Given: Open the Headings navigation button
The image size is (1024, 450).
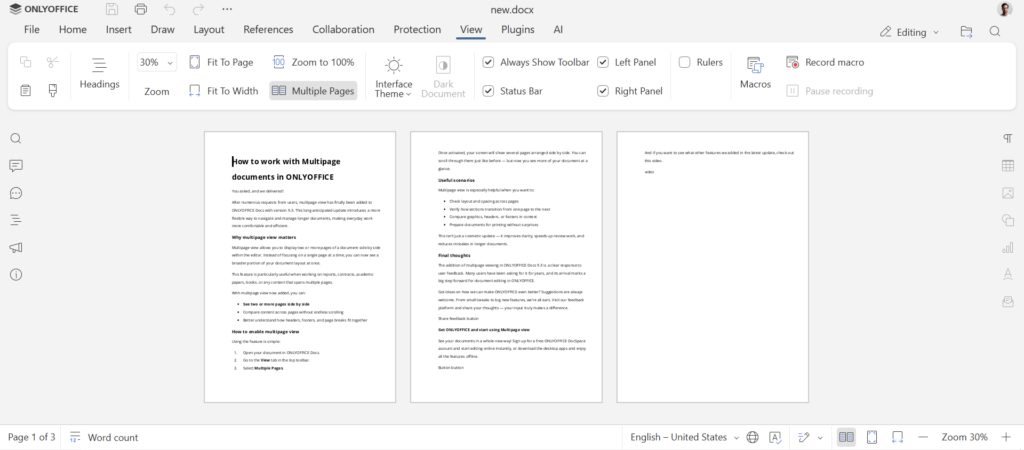Looking at the screenshot, I should [x=99, y=74].
